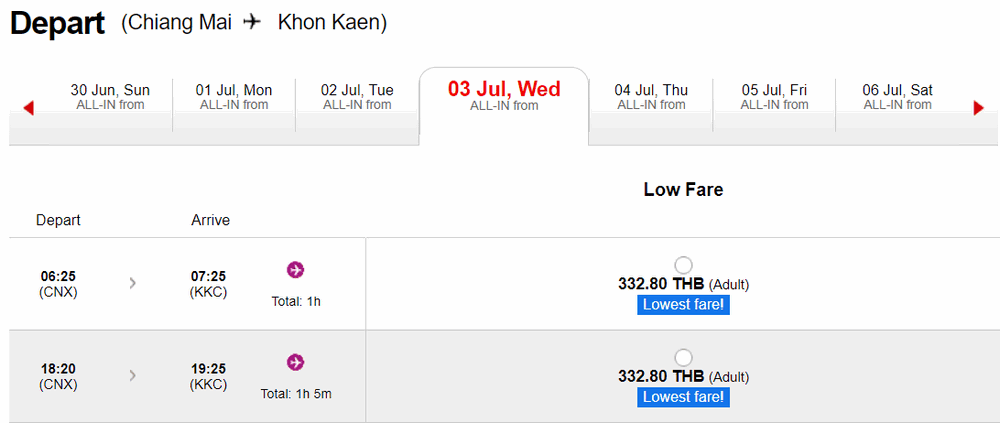The height and width of the screenshot is (423, 1000).
Task: Click the red previous dates arrow
Action: [x=28, y=108]
